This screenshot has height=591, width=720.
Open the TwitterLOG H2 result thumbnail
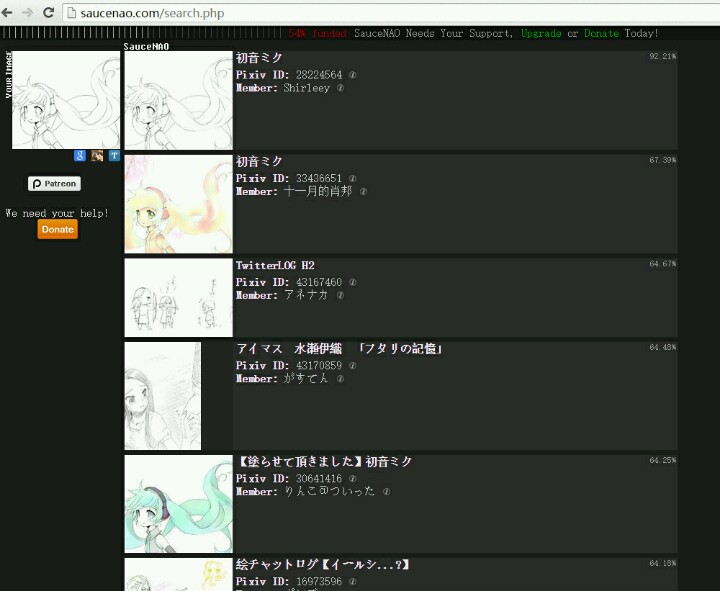(178, 298)
